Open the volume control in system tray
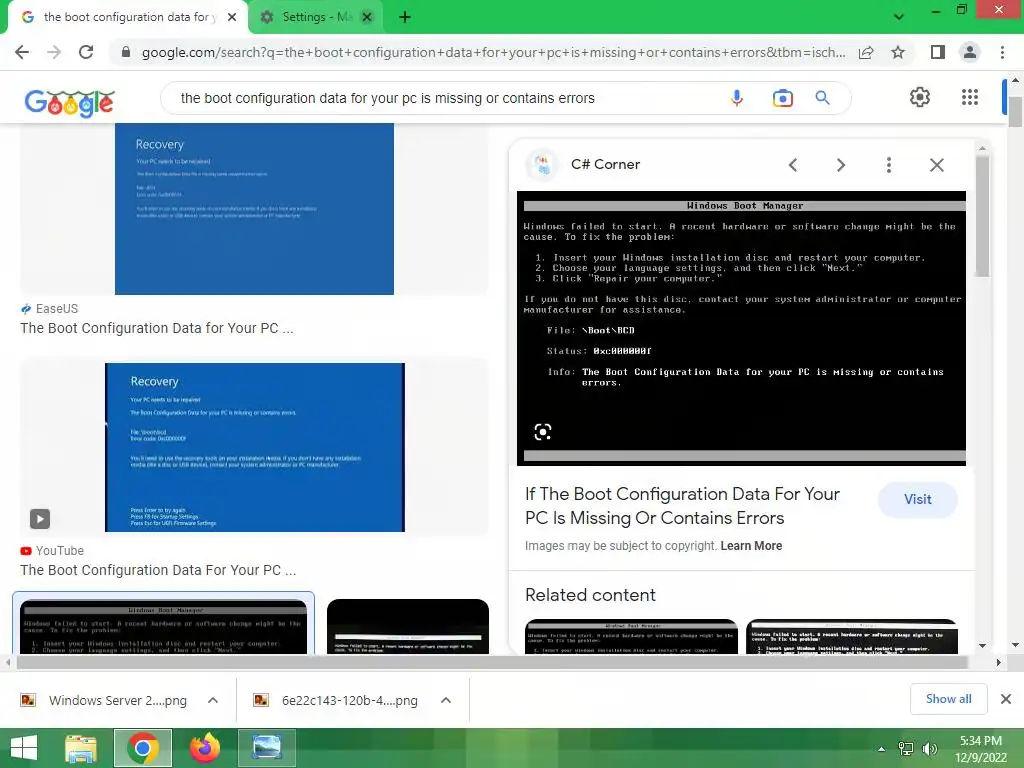The width and height of the screenshot is (1024, 768). 929,749
